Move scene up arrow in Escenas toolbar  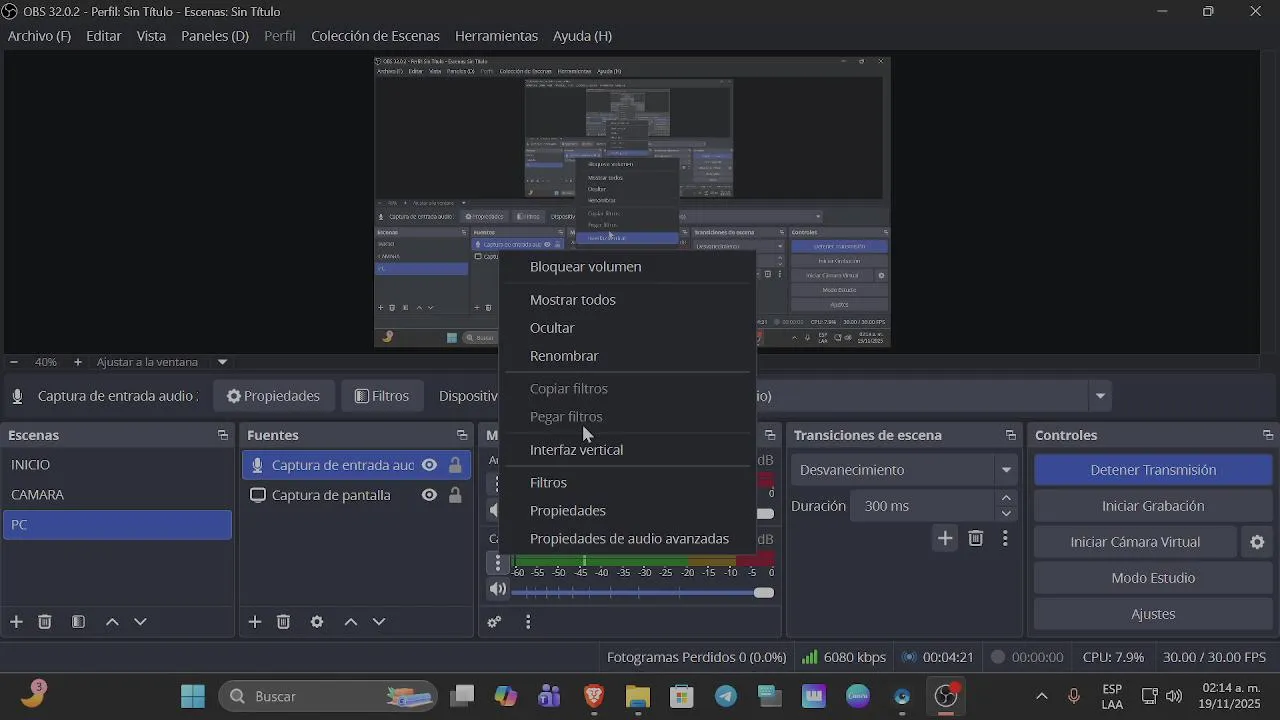click(112, 622)
